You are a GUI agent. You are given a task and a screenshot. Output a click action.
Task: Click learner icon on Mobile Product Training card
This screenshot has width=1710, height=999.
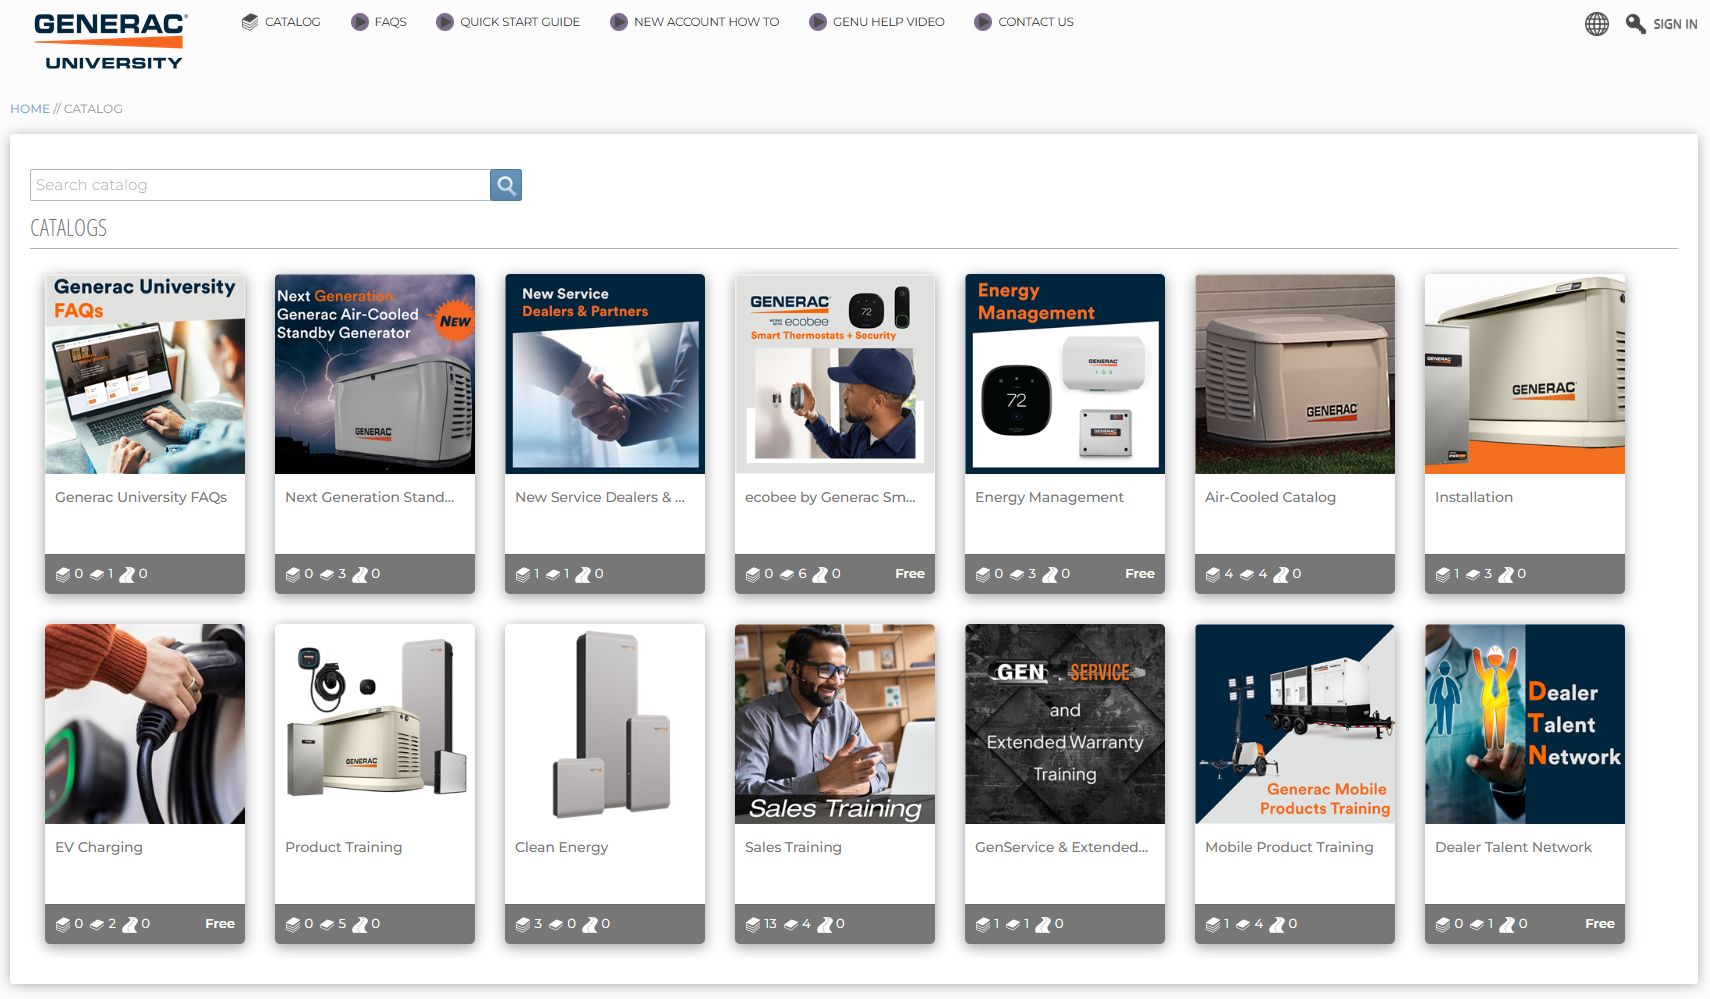point(1277,924)
